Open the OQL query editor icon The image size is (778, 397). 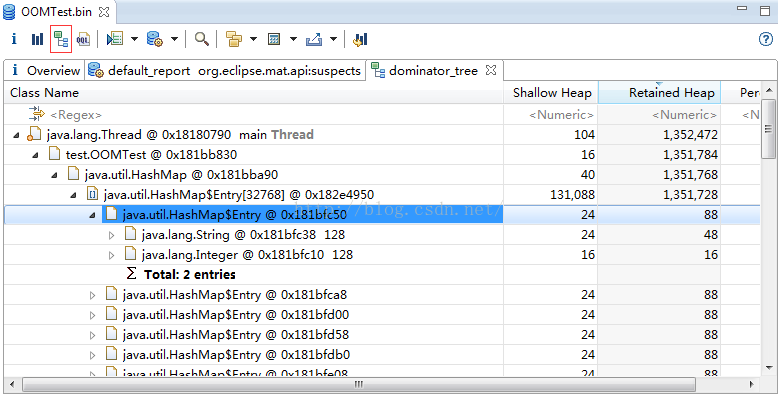coord(83,39)
